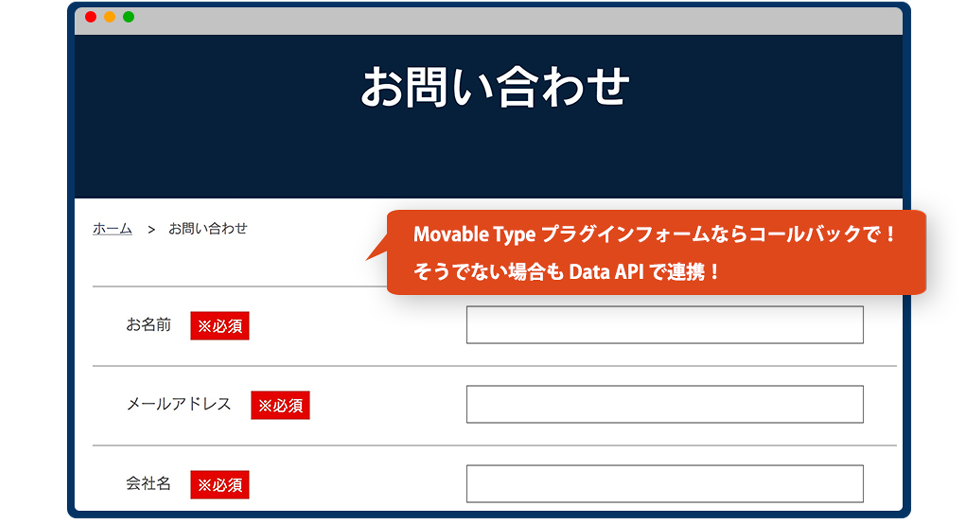This screenshot has height=522, width=964.
Task: Click the お問い合わせ page heading
Action: click(495, 87)
